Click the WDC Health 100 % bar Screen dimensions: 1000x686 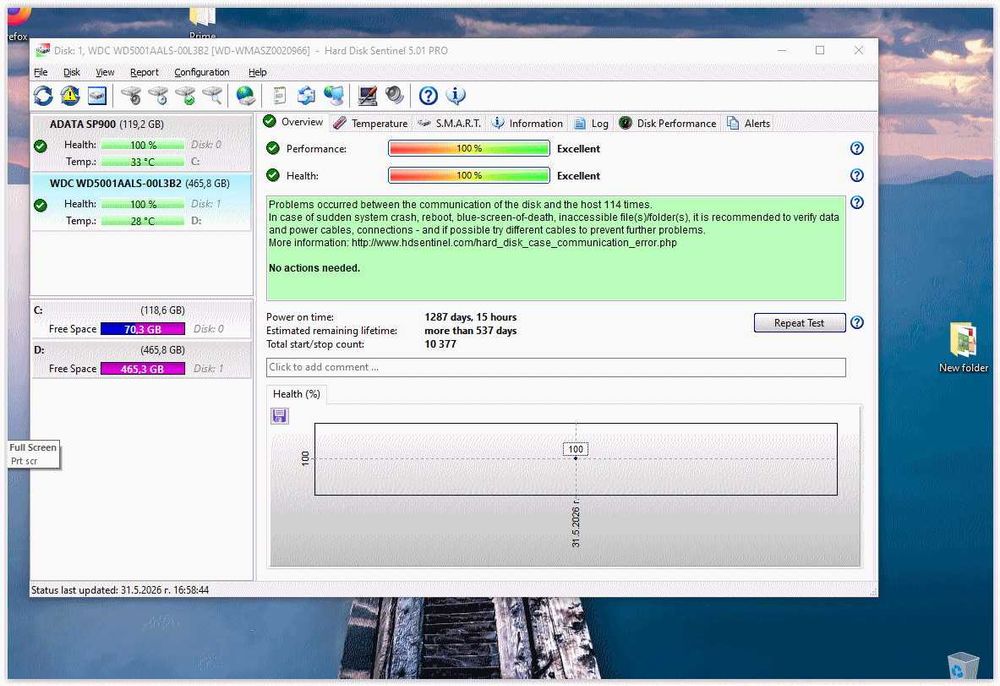[x=143, y=204]
